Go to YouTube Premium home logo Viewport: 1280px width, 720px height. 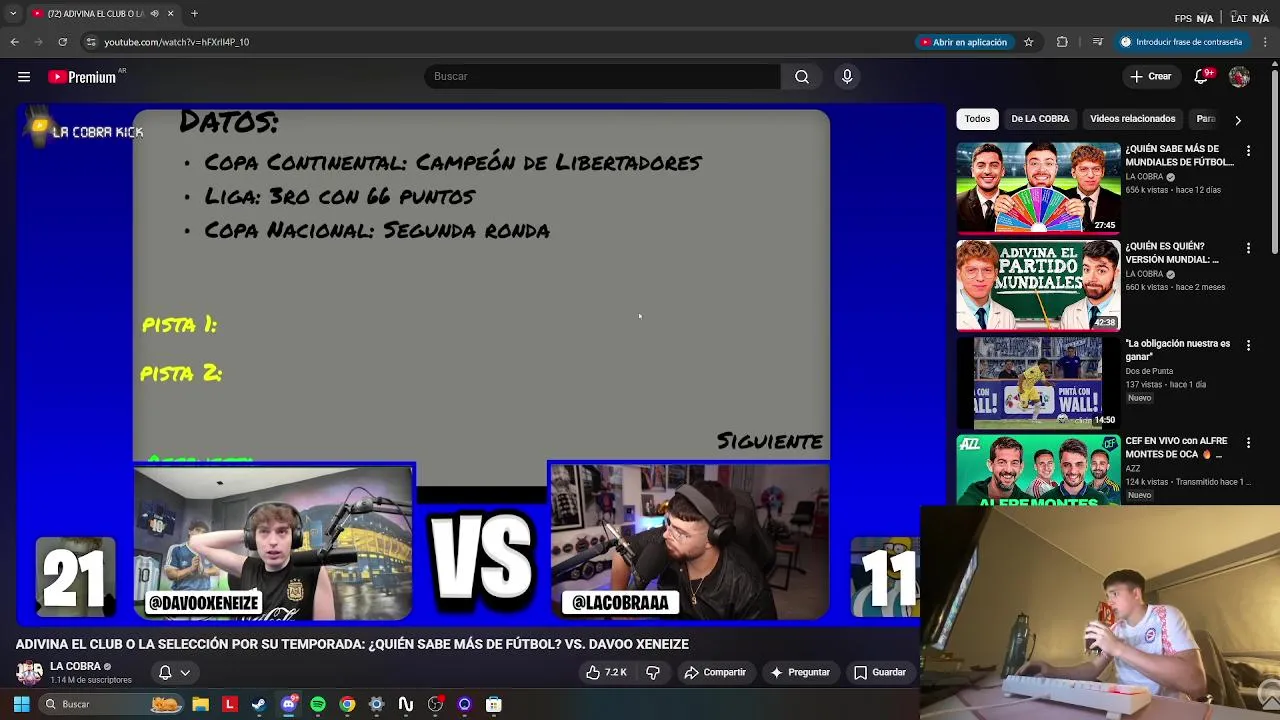[x=82, y=77]
